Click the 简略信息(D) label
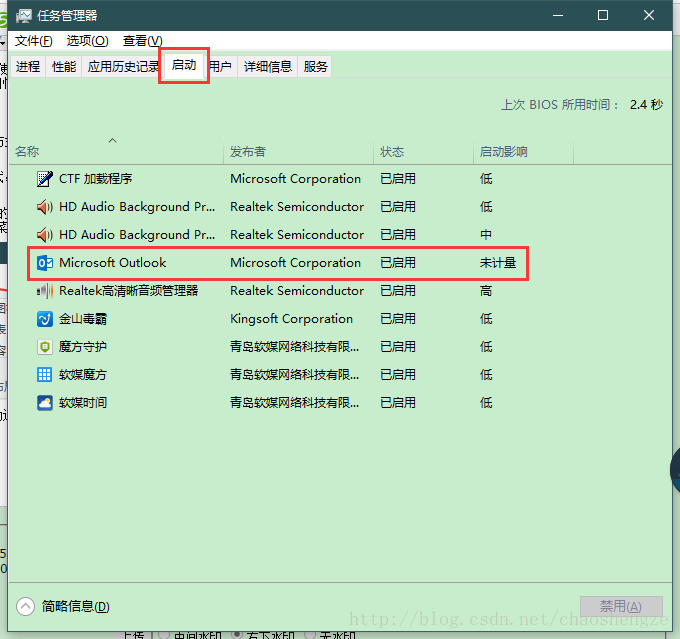Viewport: 680px width, 639px height. (x=75, y=606)
